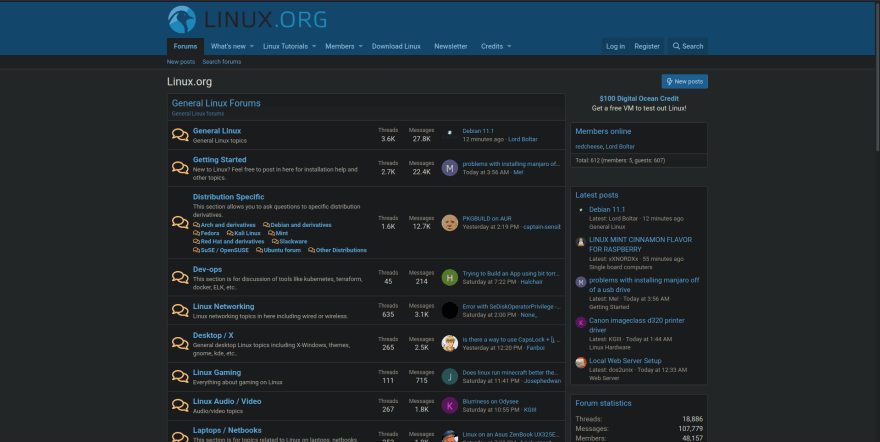Click the Search forums sub-navigation link
880x442 pixels.
222,62
